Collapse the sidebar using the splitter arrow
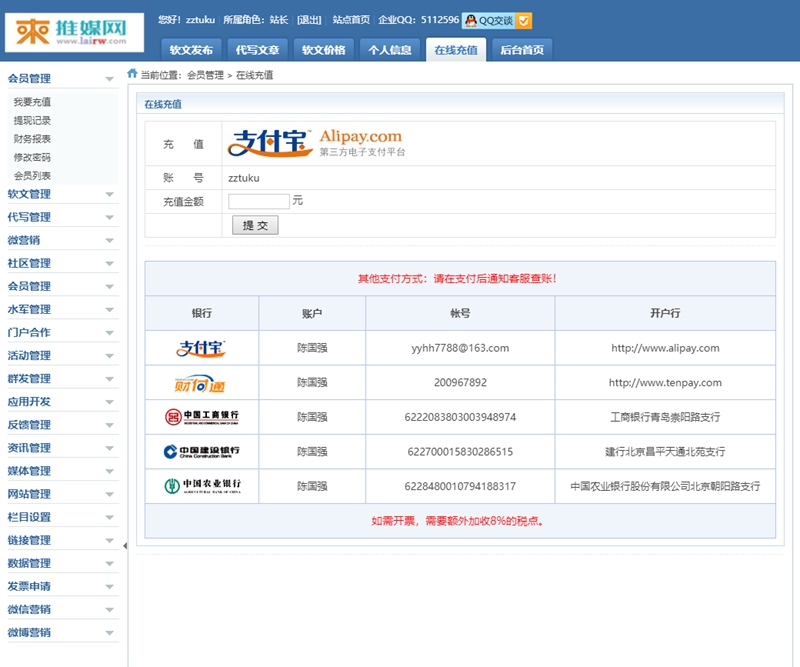800x667 pixels. (125, 545)
